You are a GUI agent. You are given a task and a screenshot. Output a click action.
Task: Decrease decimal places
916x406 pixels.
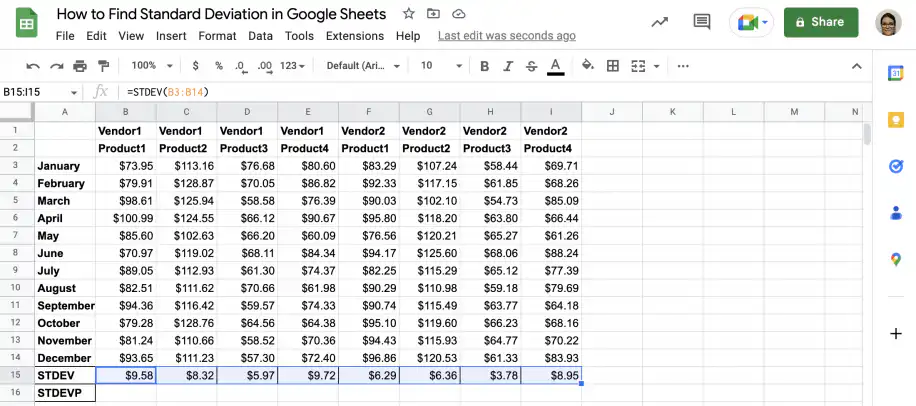point(241,67)
